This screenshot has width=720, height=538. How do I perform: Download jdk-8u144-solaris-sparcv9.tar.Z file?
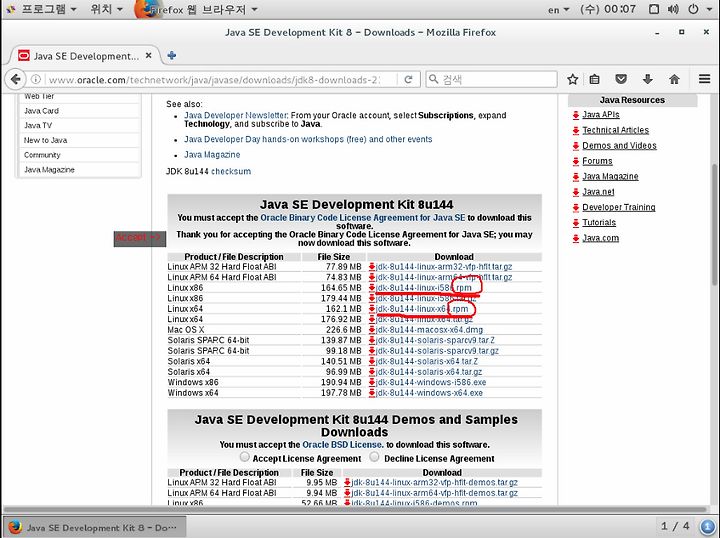point(435,340)
